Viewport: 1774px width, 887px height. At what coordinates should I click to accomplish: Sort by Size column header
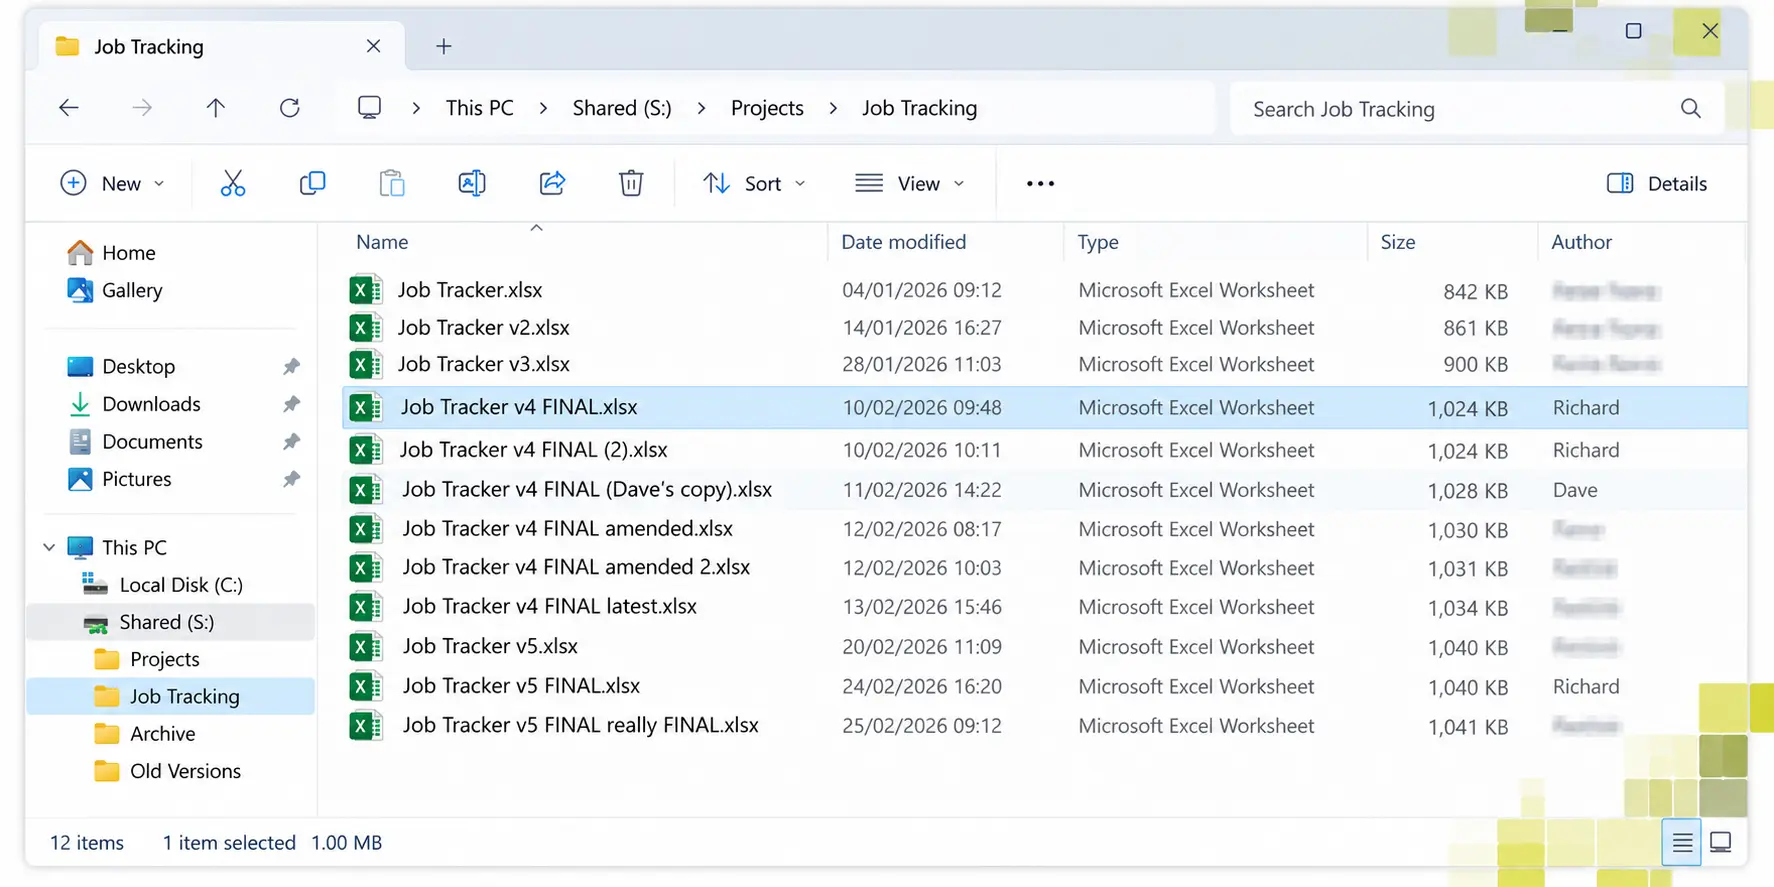point(1398,242)
